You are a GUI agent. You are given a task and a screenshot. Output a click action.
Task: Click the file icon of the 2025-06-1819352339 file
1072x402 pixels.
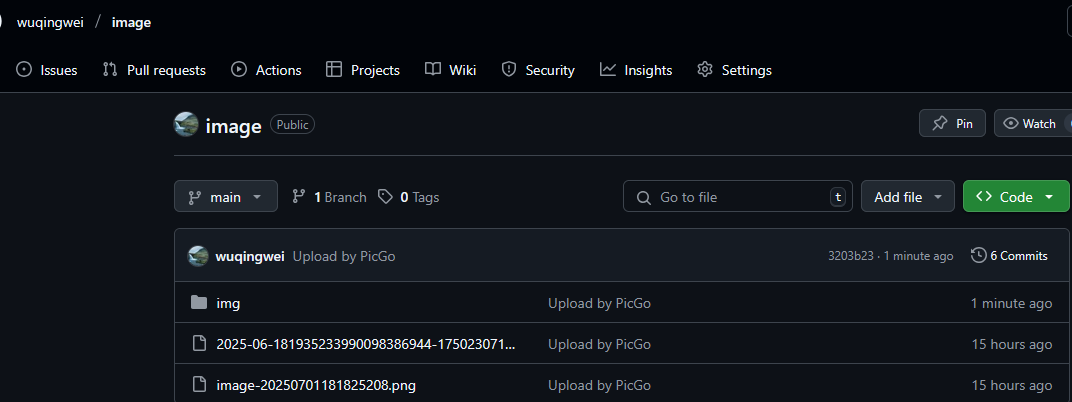coord(199,343)
